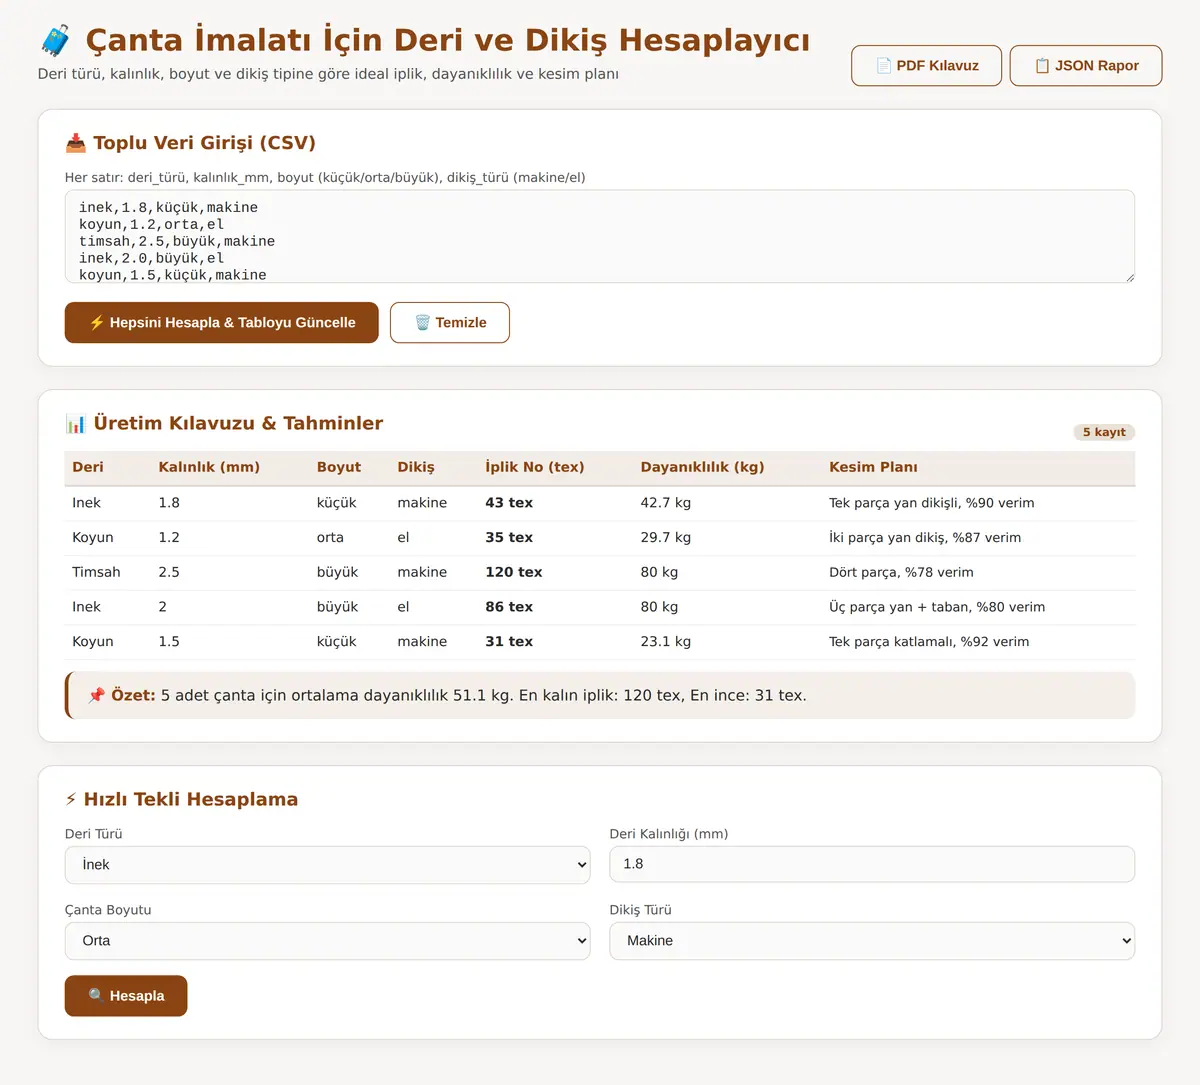
Task: Focus the Deri Kalınlığı (mm) input field
Action: point(872,864)
